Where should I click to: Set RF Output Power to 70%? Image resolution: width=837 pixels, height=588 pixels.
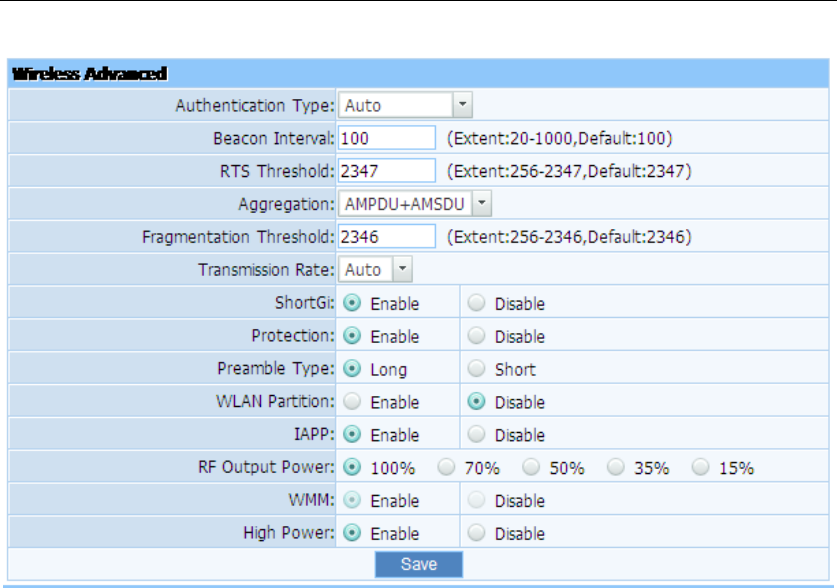[x=446, y=467]
